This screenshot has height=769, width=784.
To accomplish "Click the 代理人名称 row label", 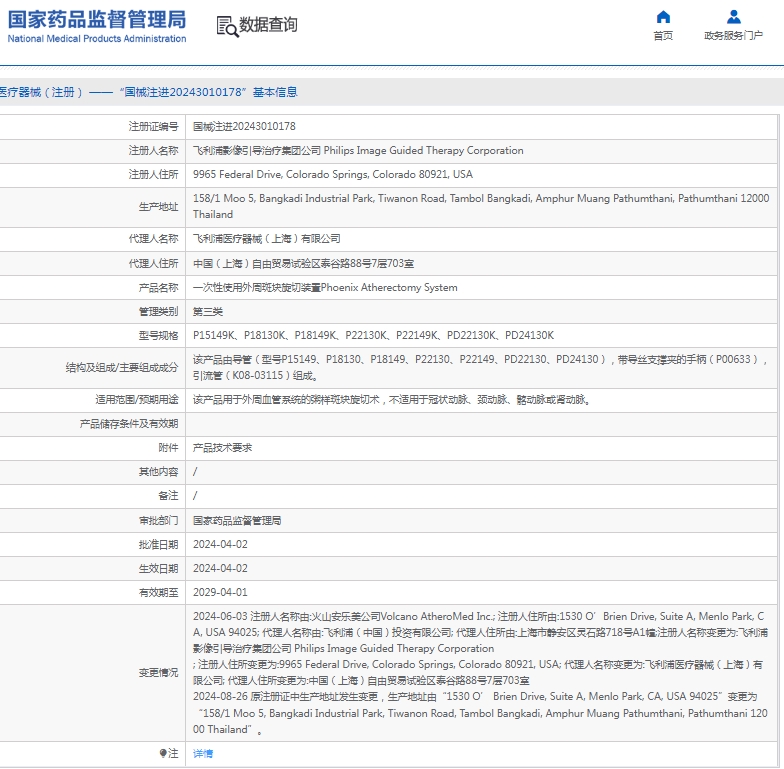I will pos(154,238).
